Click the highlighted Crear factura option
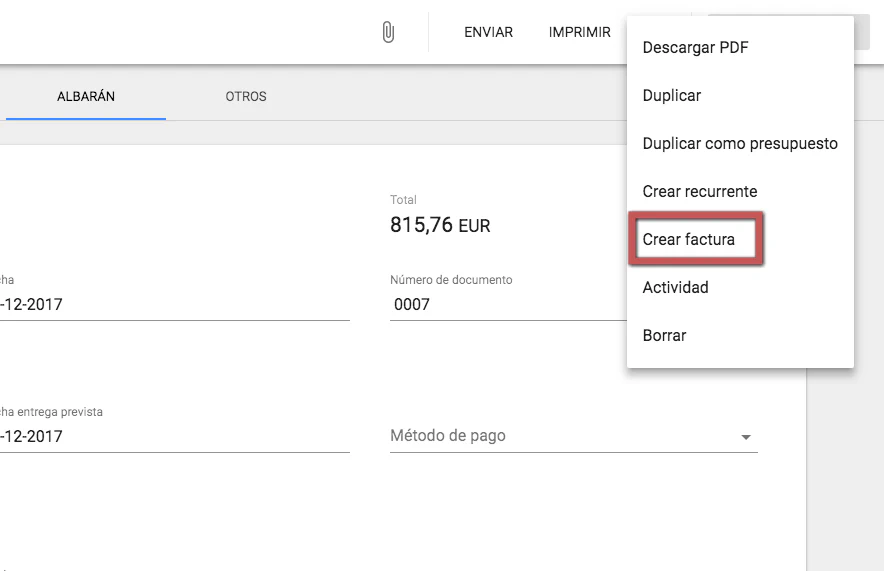Image resolution: width=884 pixels, height=571 pixels. coord(689,240)
